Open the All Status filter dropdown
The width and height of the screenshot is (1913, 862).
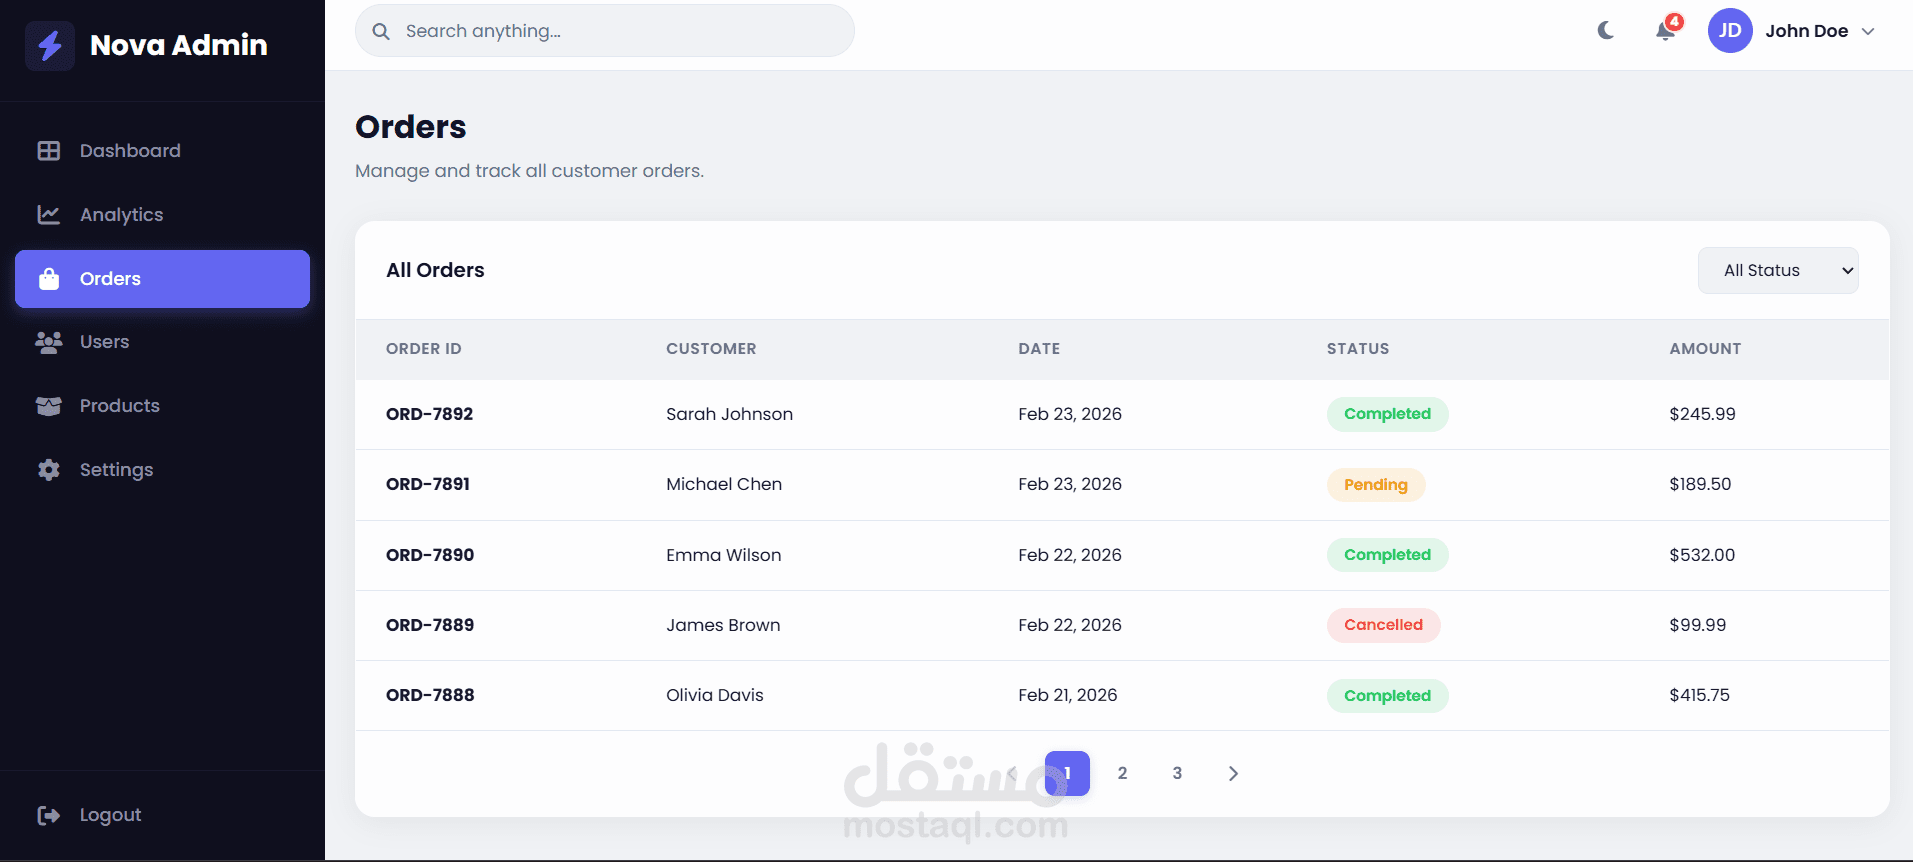coord(1777,270)
